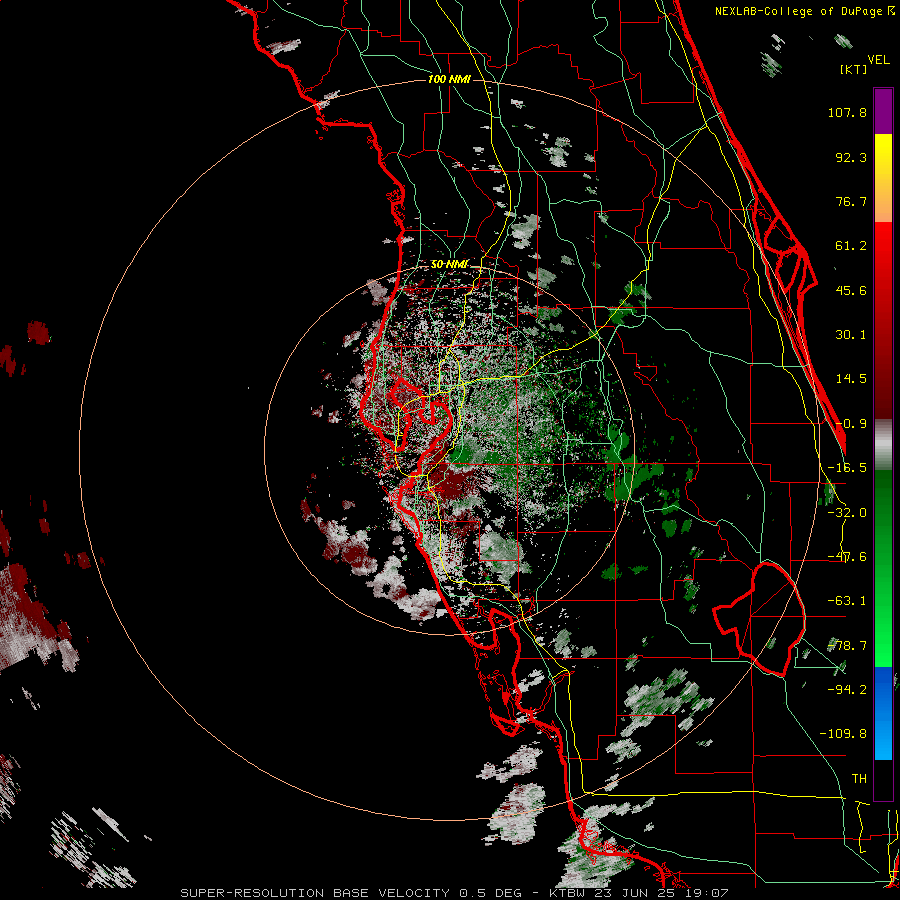
Task: Select the 14.5 scale value
Action: [851, 379]
